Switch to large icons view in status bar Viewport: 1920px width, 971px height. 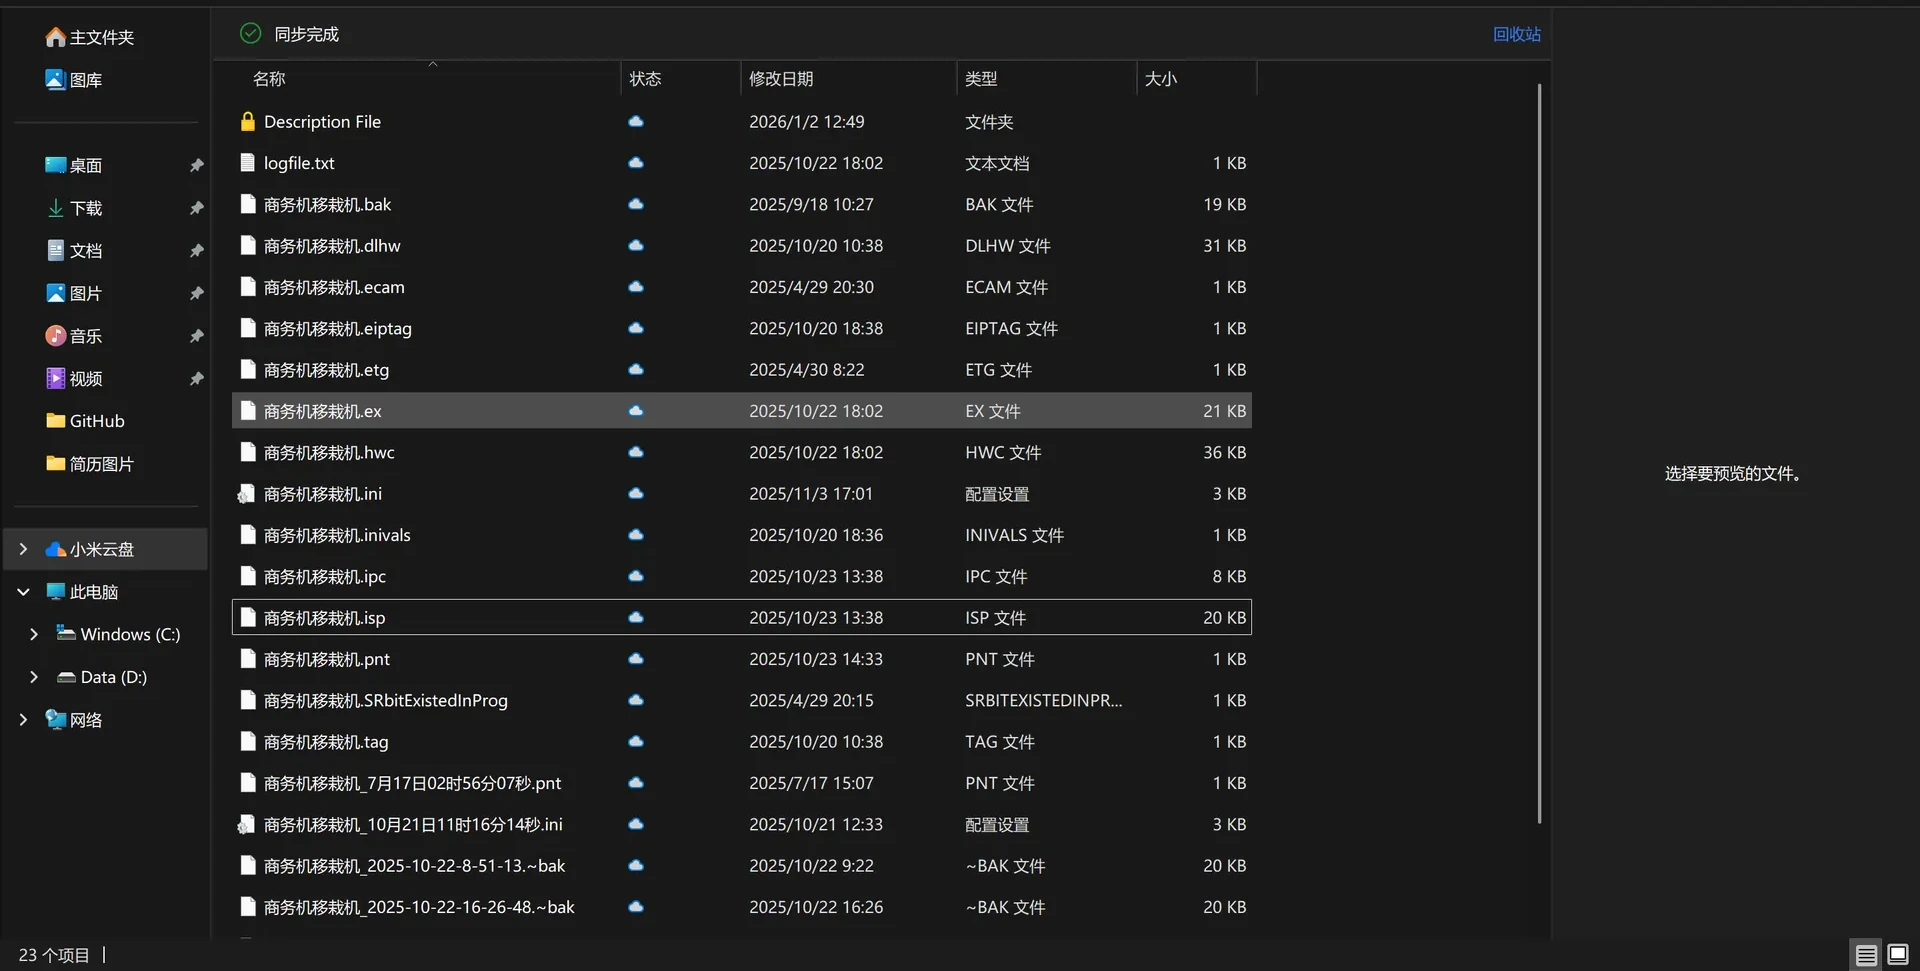1898,955
